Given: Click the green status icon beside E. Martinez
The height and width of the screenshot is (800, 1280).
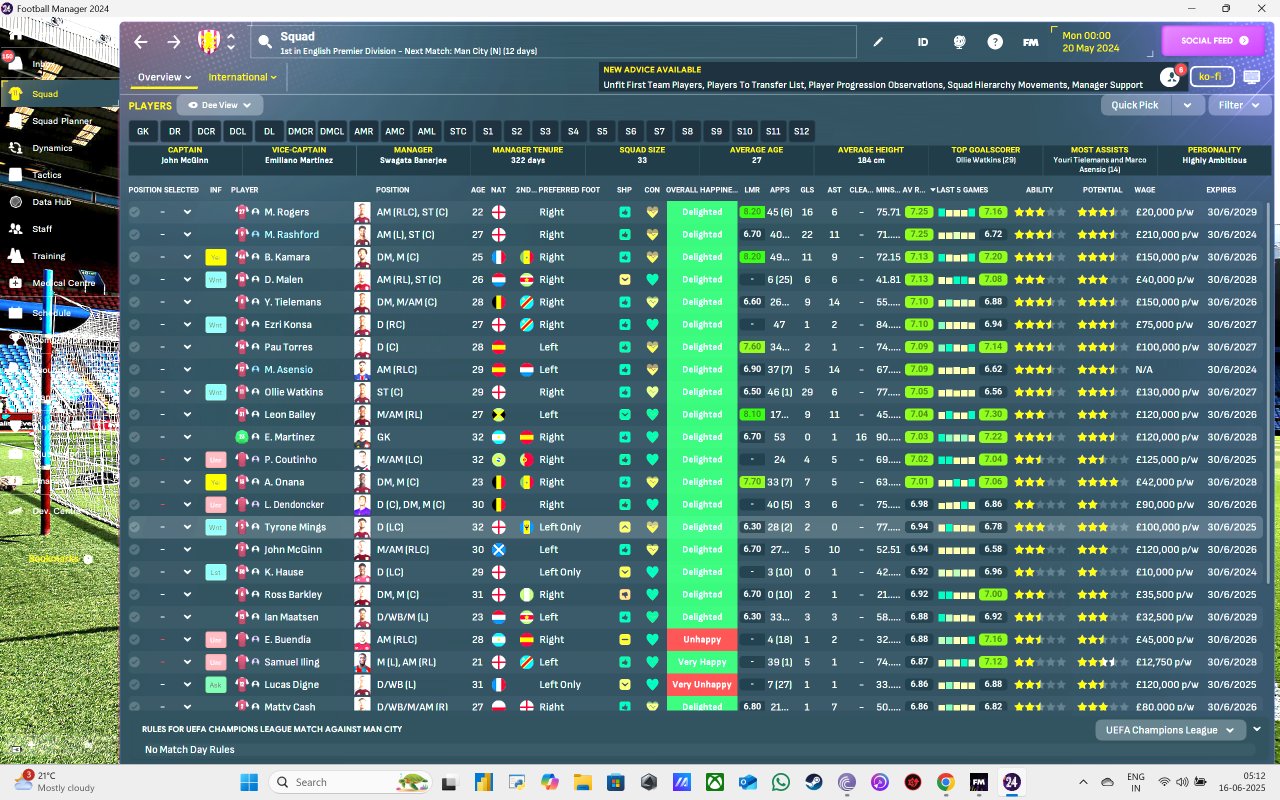Looking at the screenshot, I should pos(241,437).
